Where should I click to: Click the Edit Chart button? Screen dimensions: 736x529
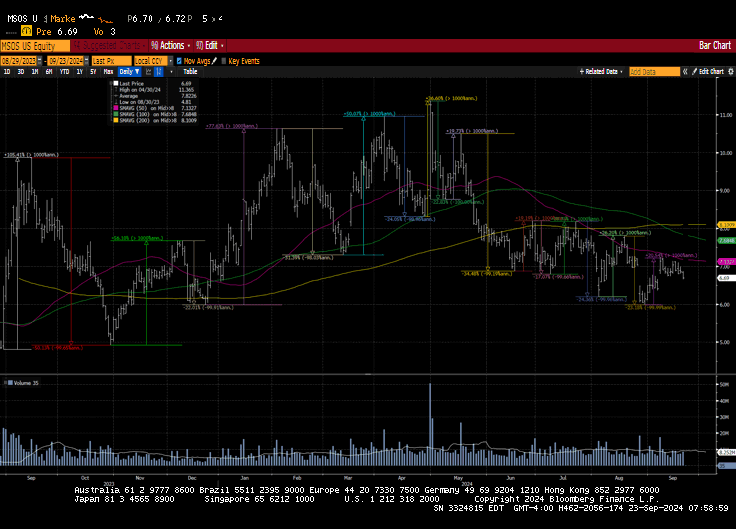click(708, 72)
